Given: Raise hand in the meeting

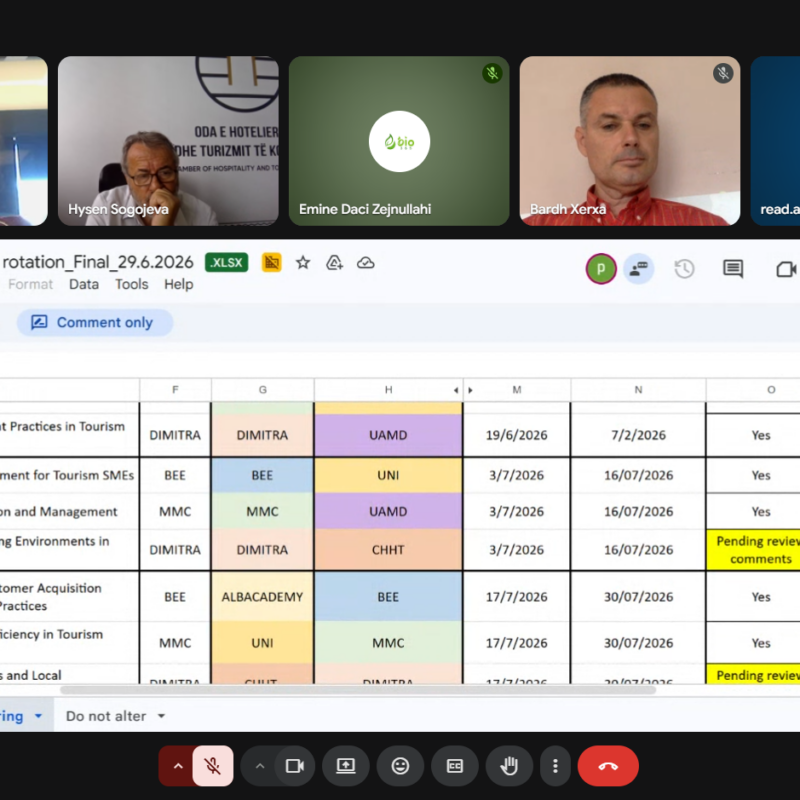Looking at the screenshot, I should [x=509, y=766].
